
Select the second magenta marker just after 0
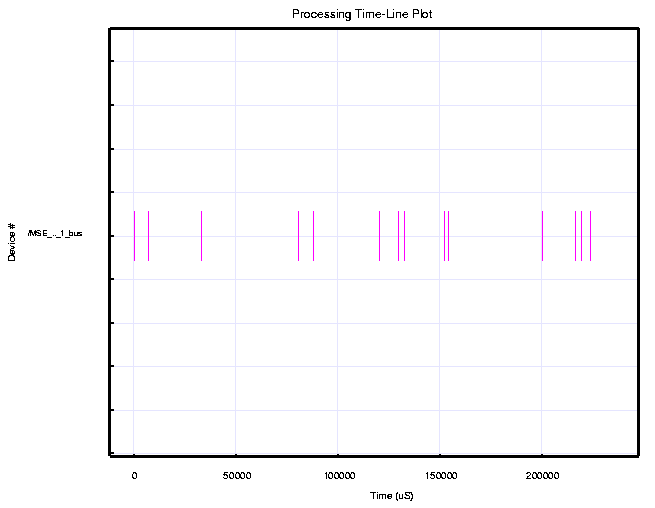tap(148, 236)
